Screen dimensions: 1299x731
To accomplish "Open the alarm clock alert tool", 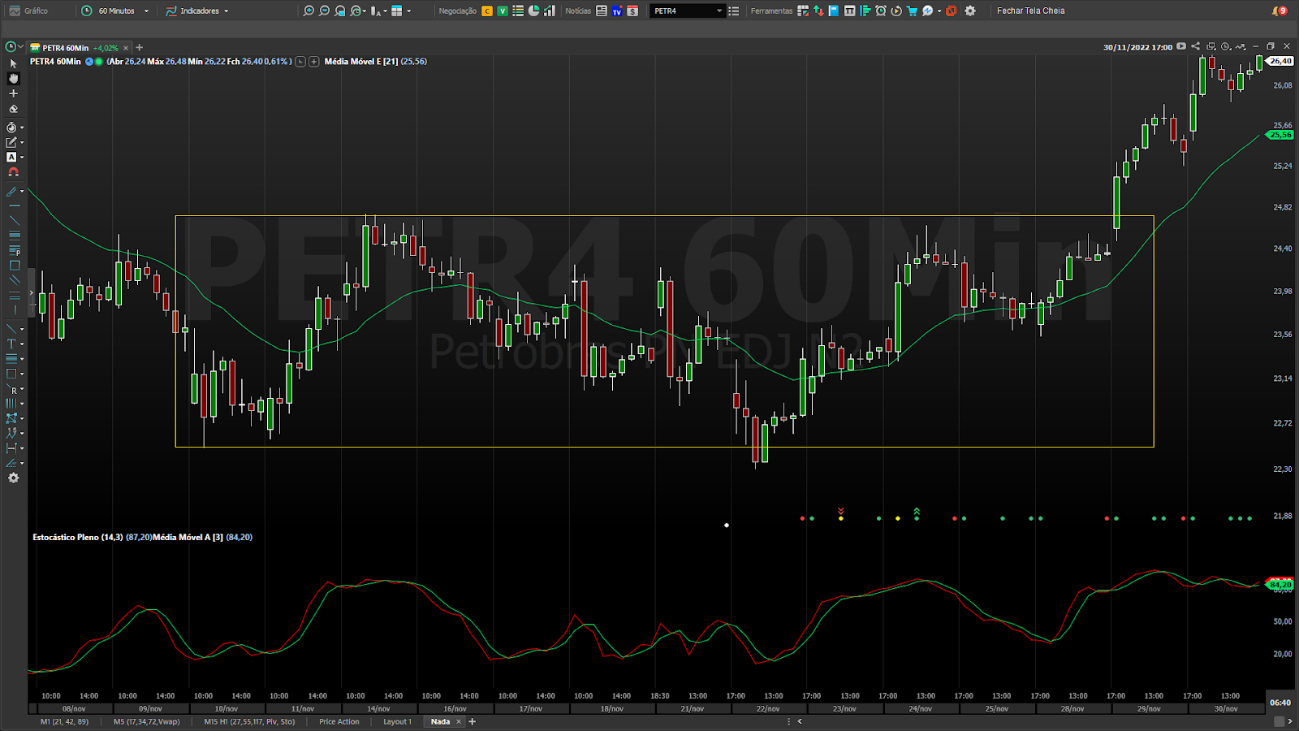I will pyautogui.click(x=880, y=11).
